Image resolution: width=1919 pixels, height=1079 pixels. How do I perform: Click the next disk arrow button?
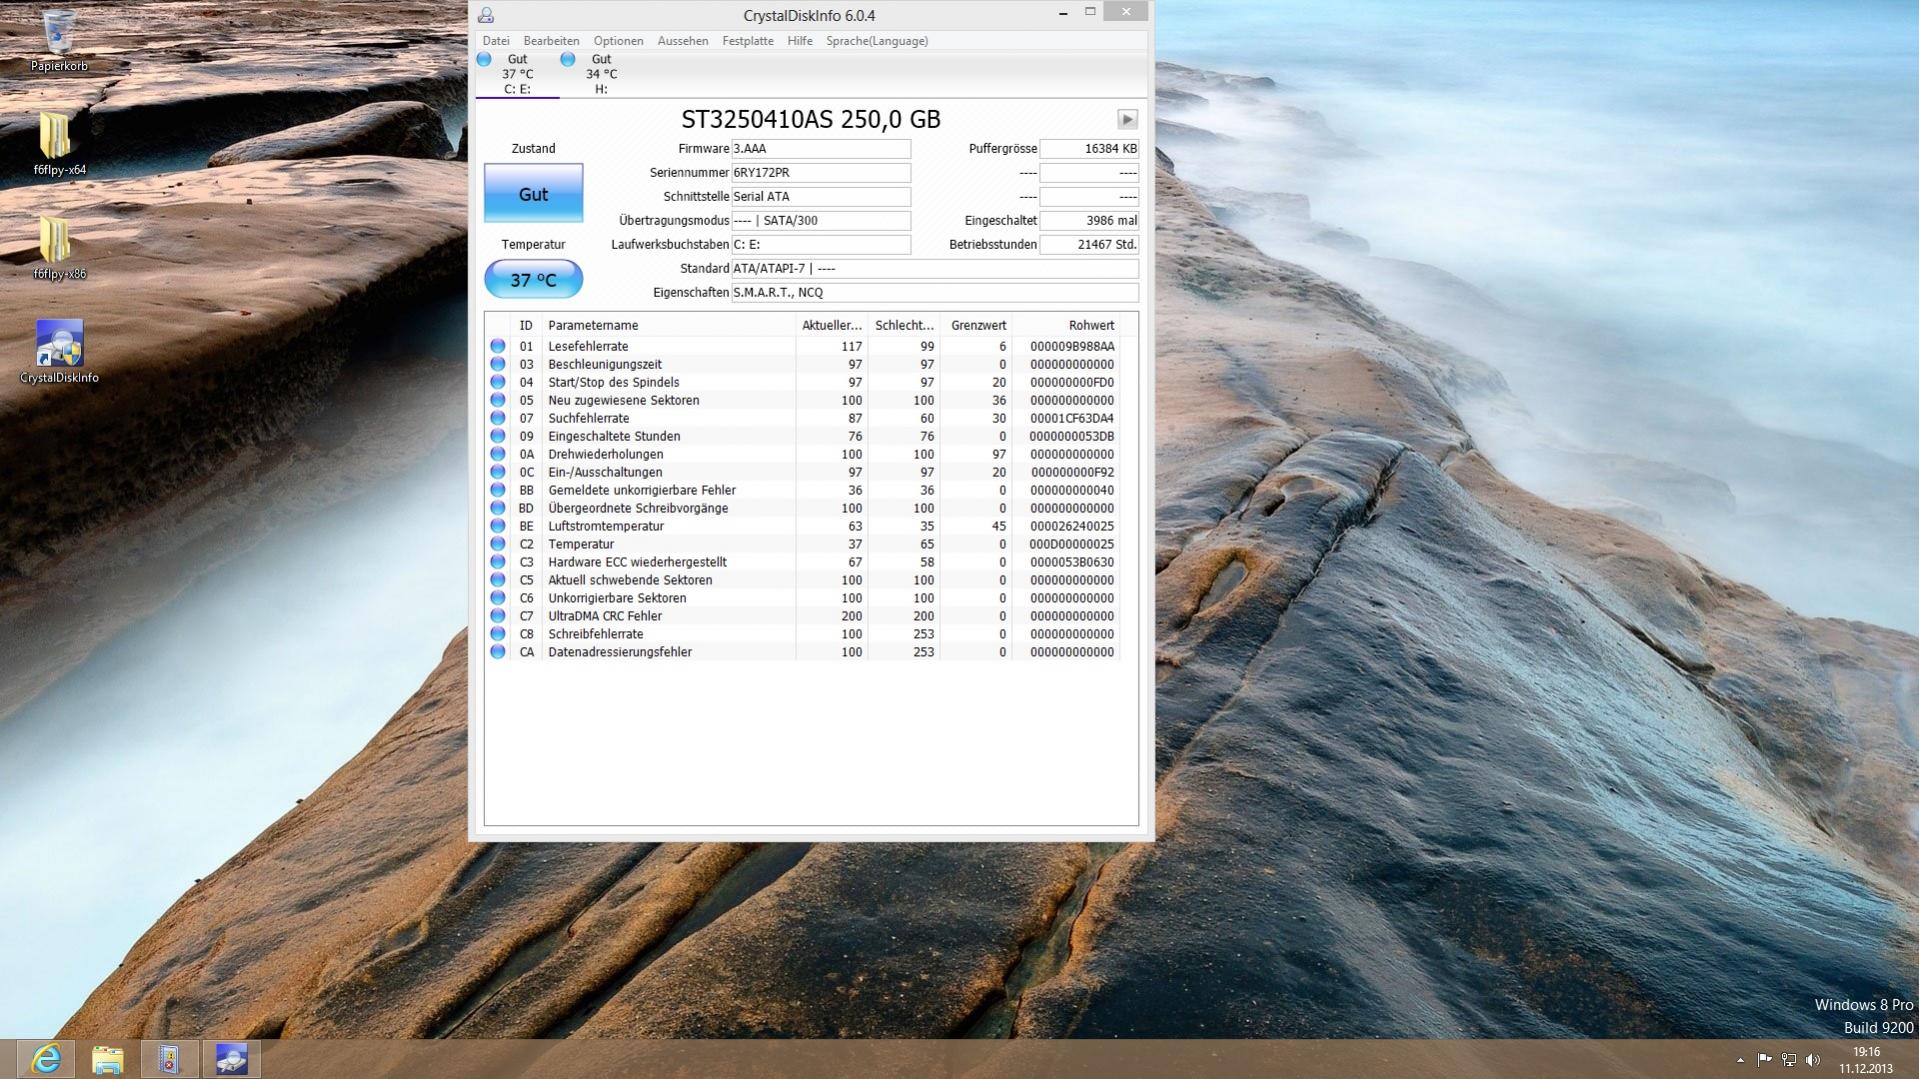(1127, 119)
